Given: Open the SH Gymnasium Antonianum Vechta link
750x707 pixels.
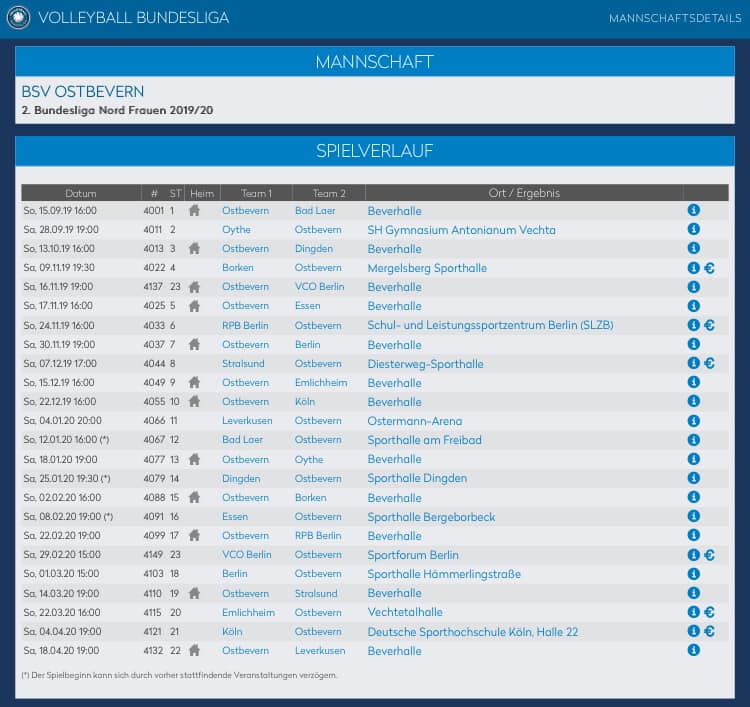Looking at the screenshot, I should click(462, 230).
